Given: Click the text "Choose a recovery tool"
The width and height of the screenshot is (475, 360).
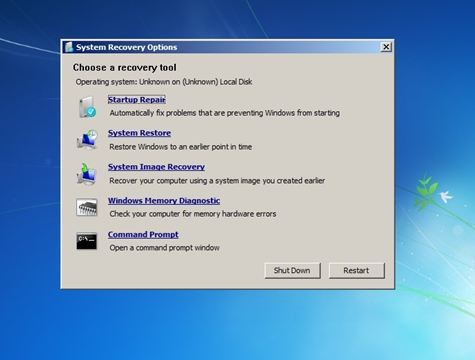Looking at the screenshot, I should coord(125,68).
